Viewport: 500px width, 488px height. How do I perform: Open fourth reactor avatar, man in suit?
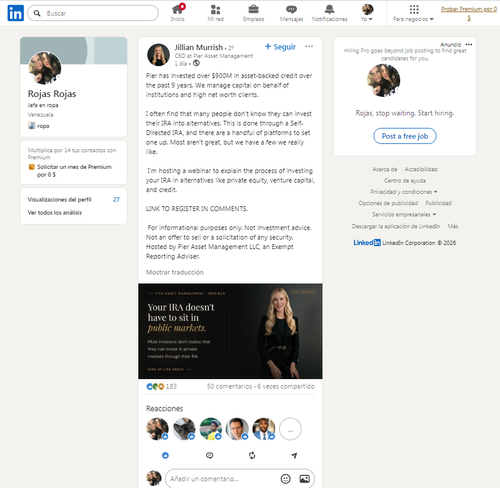[237, 429]
